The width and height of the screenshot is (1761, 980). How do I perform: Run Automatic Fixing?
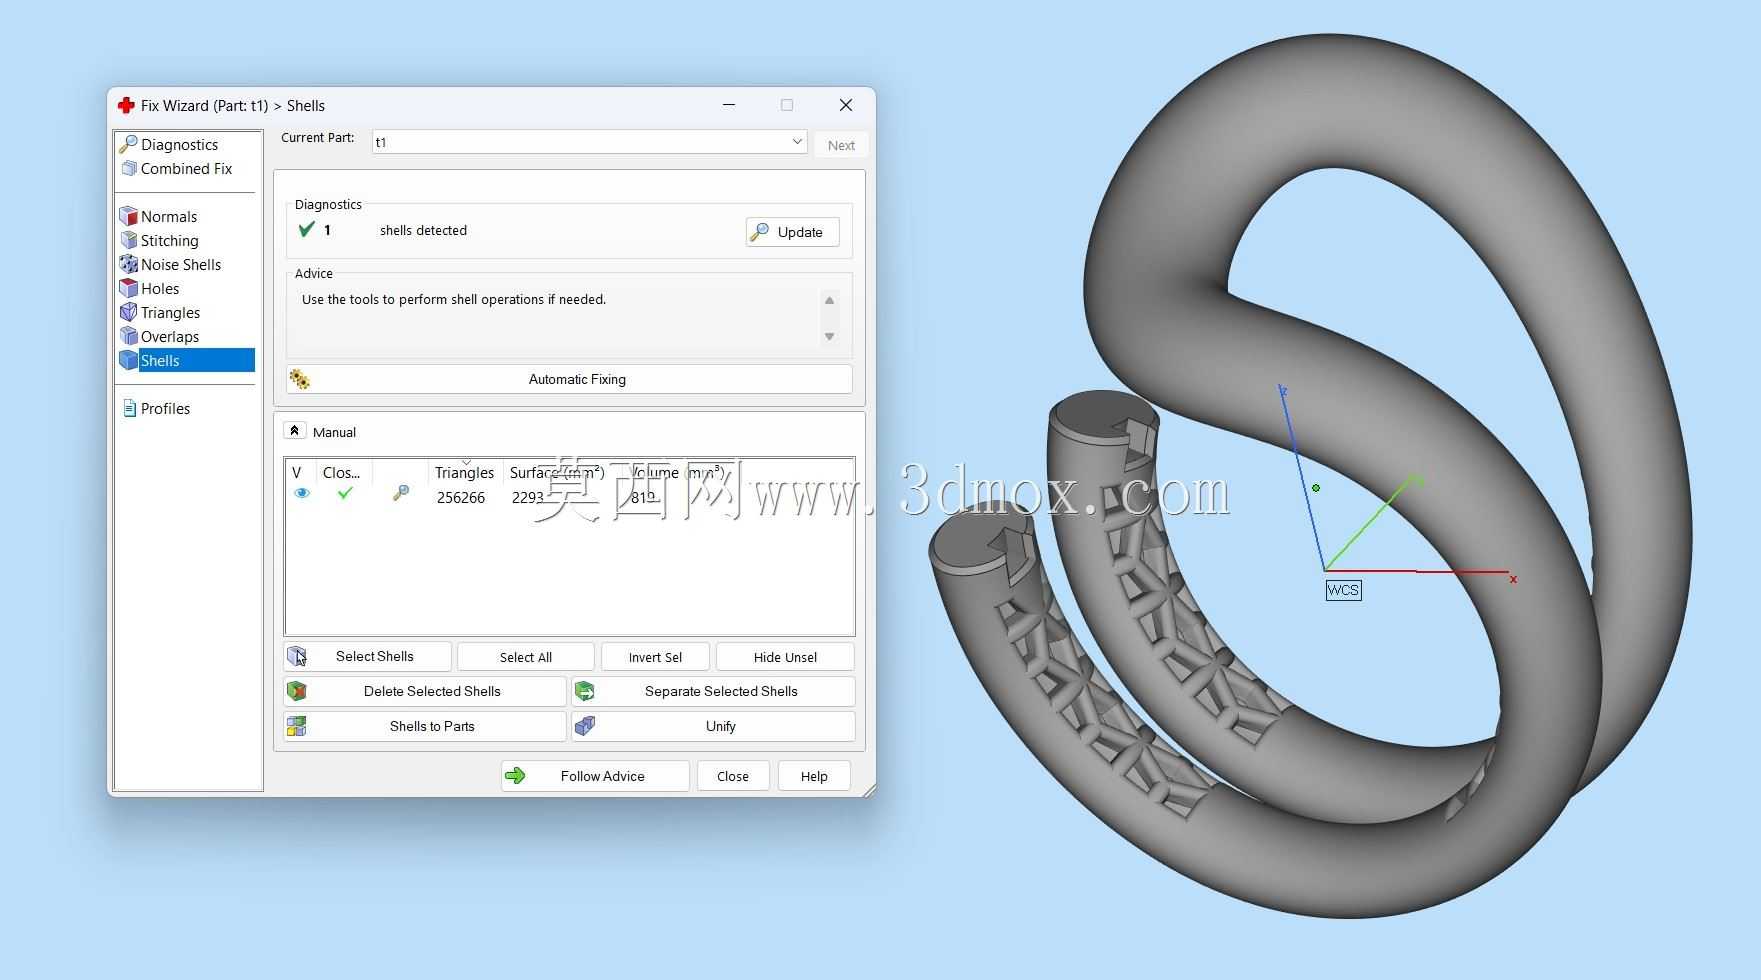569,379
